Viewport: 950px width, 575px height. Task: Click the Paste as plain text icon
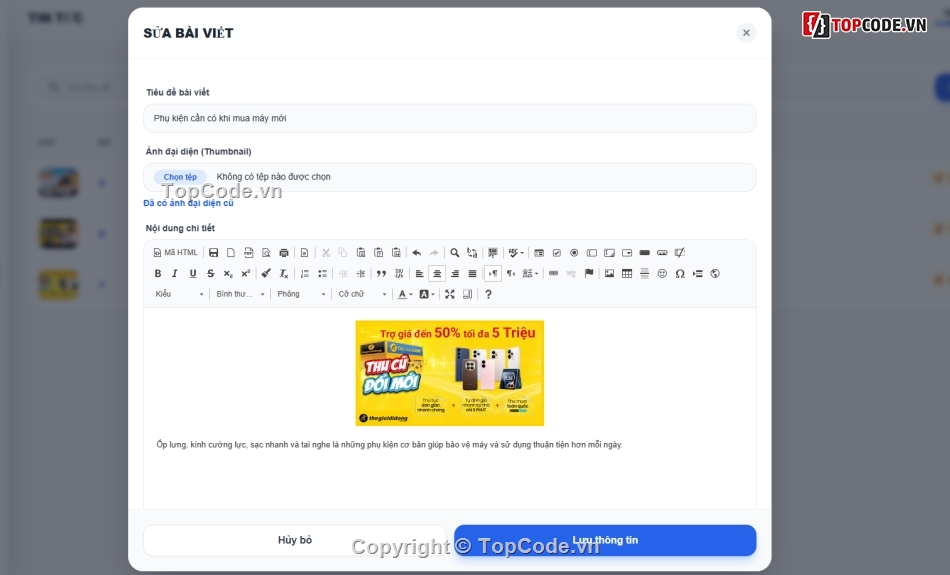tap(378, 253)
